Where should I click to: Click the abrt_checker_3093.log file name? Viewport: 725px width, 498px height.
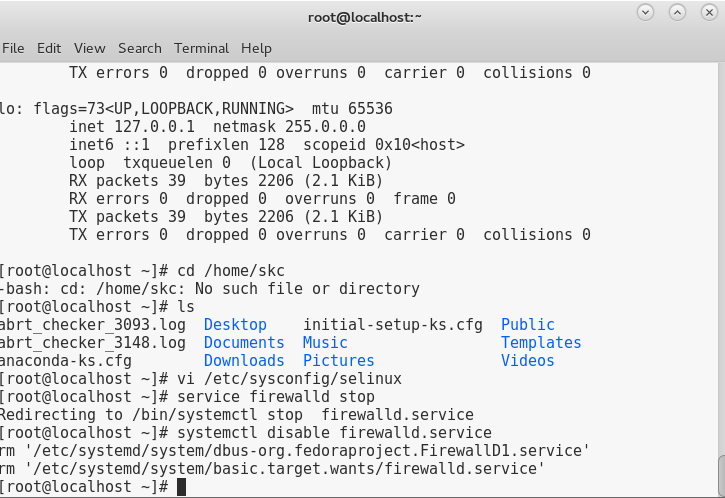pos(92,325)
